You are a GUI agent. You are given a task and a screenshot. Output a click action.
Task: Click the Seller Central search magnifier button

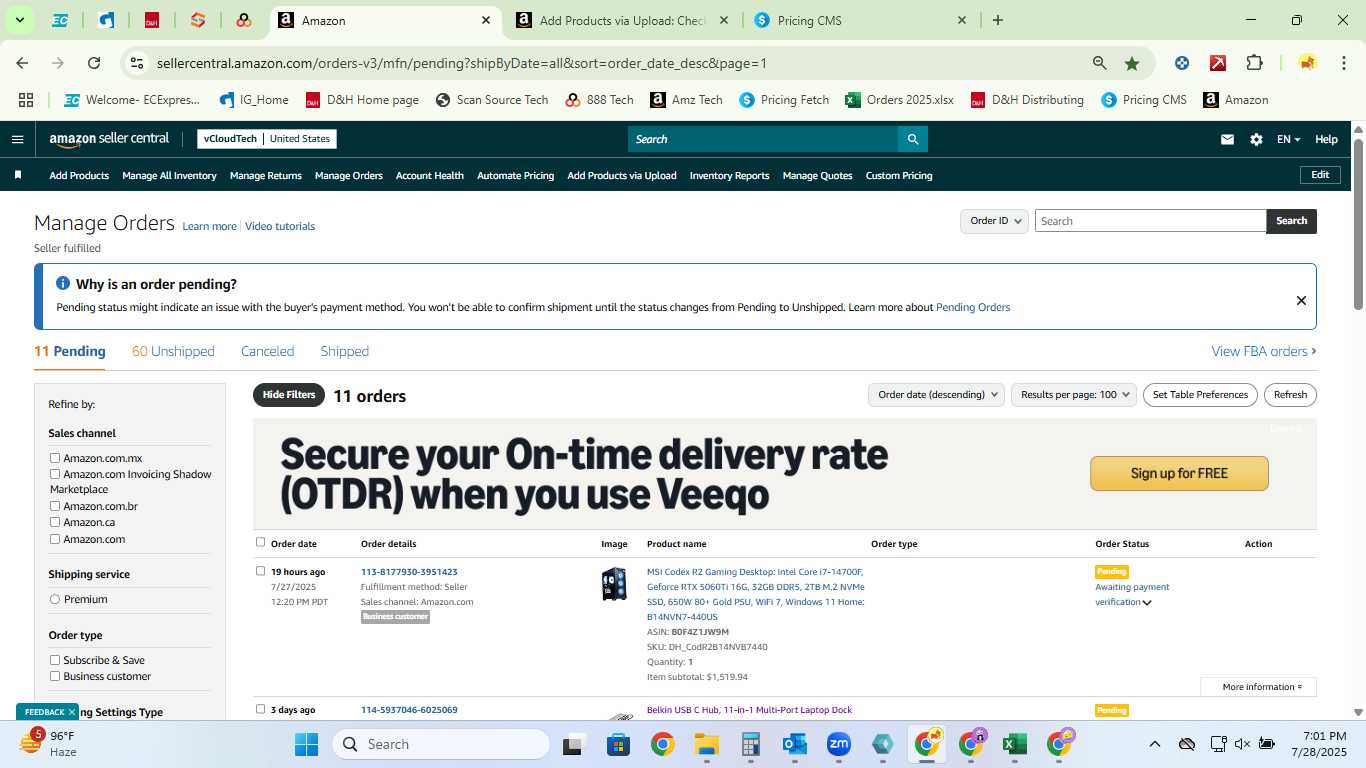[x=912, y=139]
